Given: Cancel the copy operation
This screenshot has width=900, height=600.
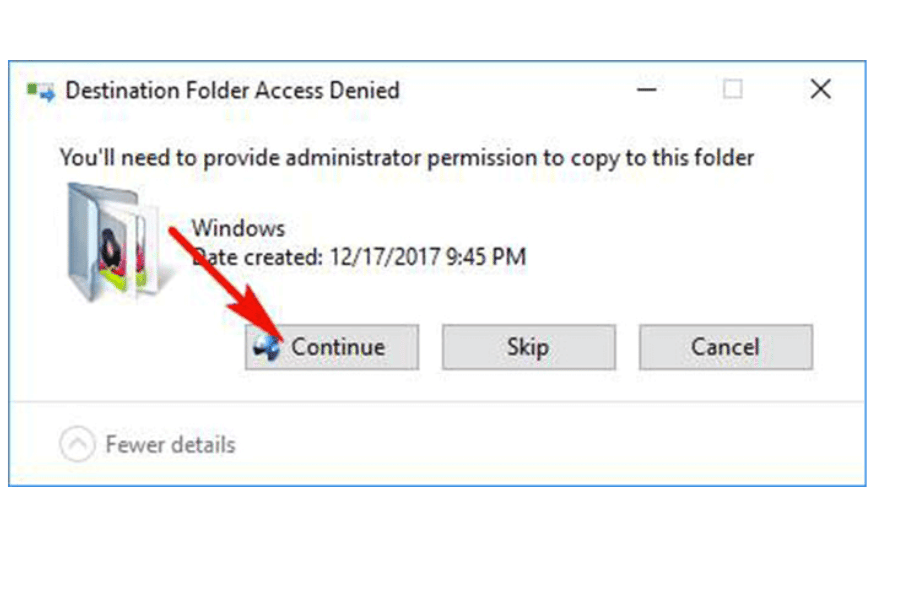Looking at the screenshot, I should [x=725, y=347].
